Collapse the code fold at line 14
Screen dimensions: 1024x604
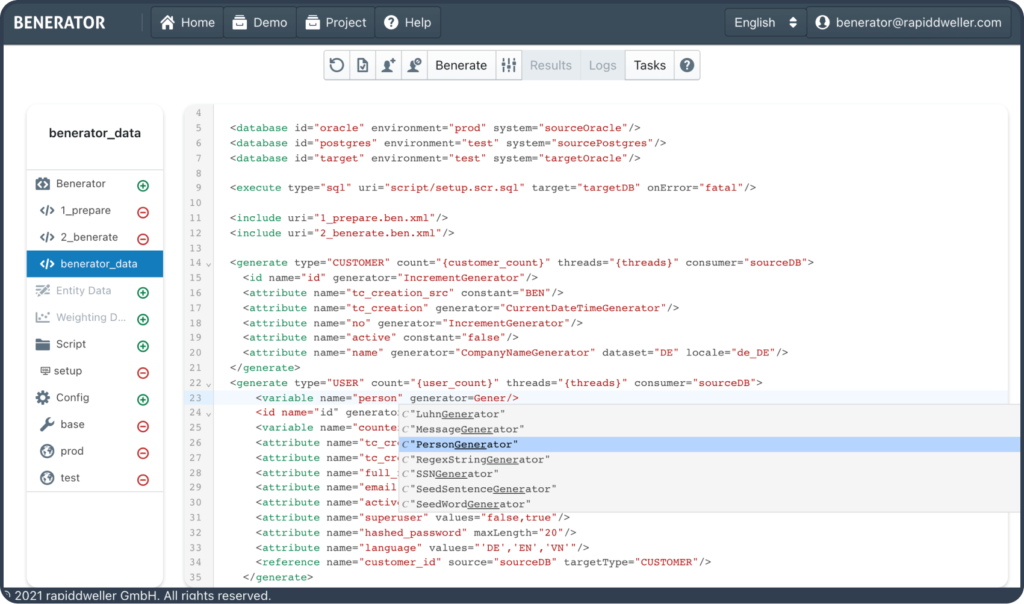208,264
